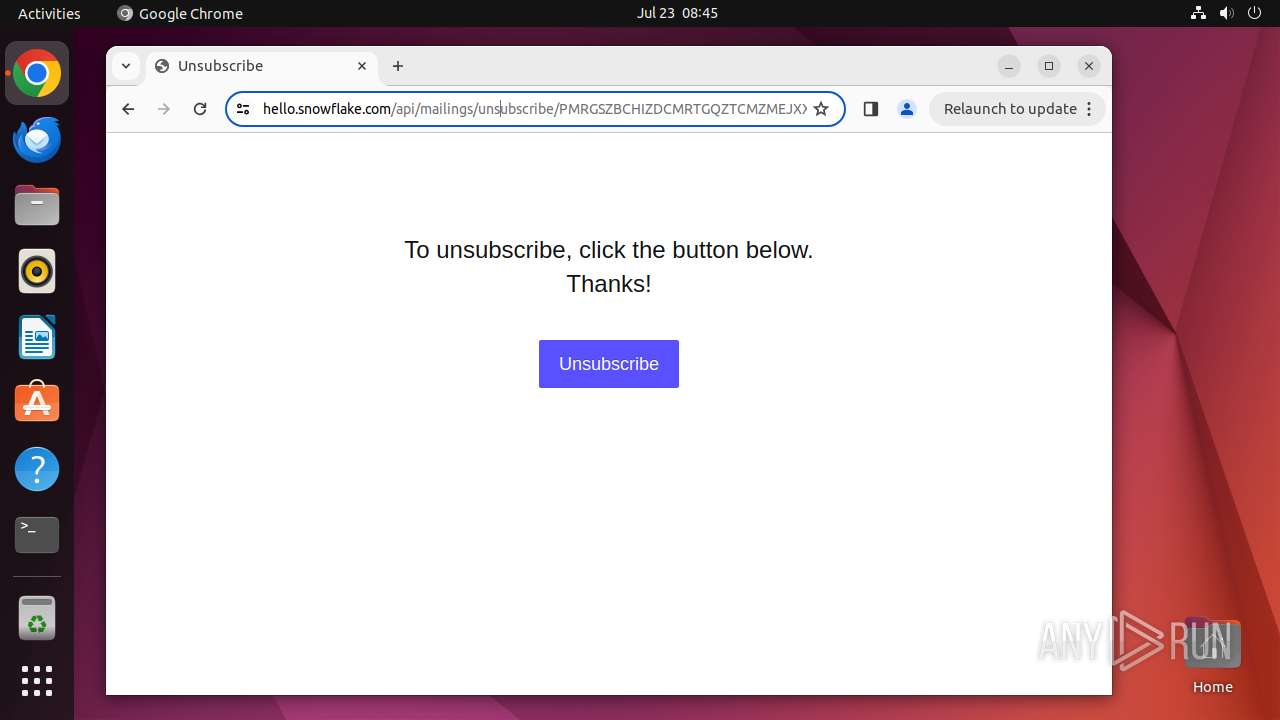Open the side panel icon
The width and height of the screenshot is (1280, 720).
(x=870, y=109)
